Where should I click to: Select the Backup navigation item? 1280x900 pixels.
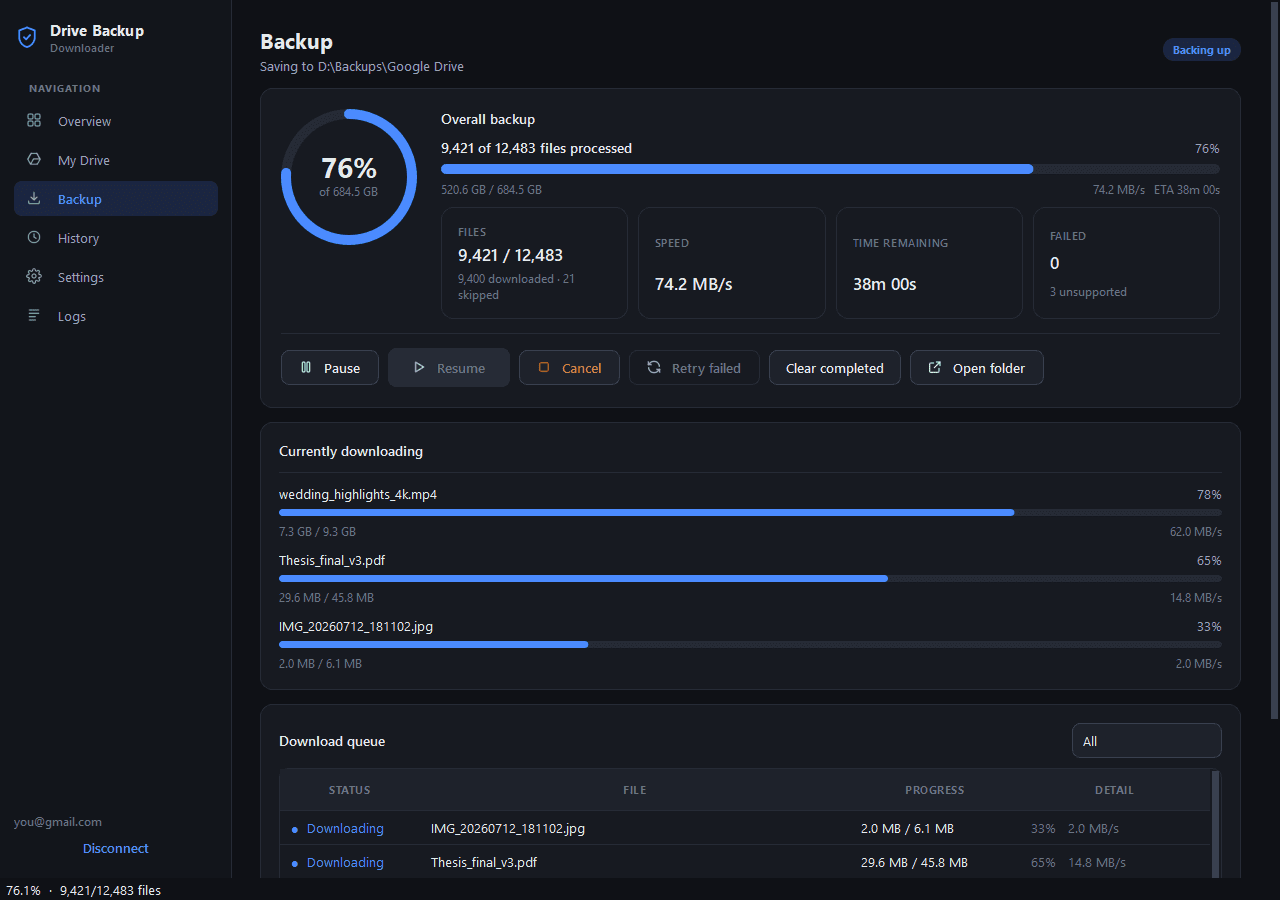pyautogui.click(x=116, y=199)
